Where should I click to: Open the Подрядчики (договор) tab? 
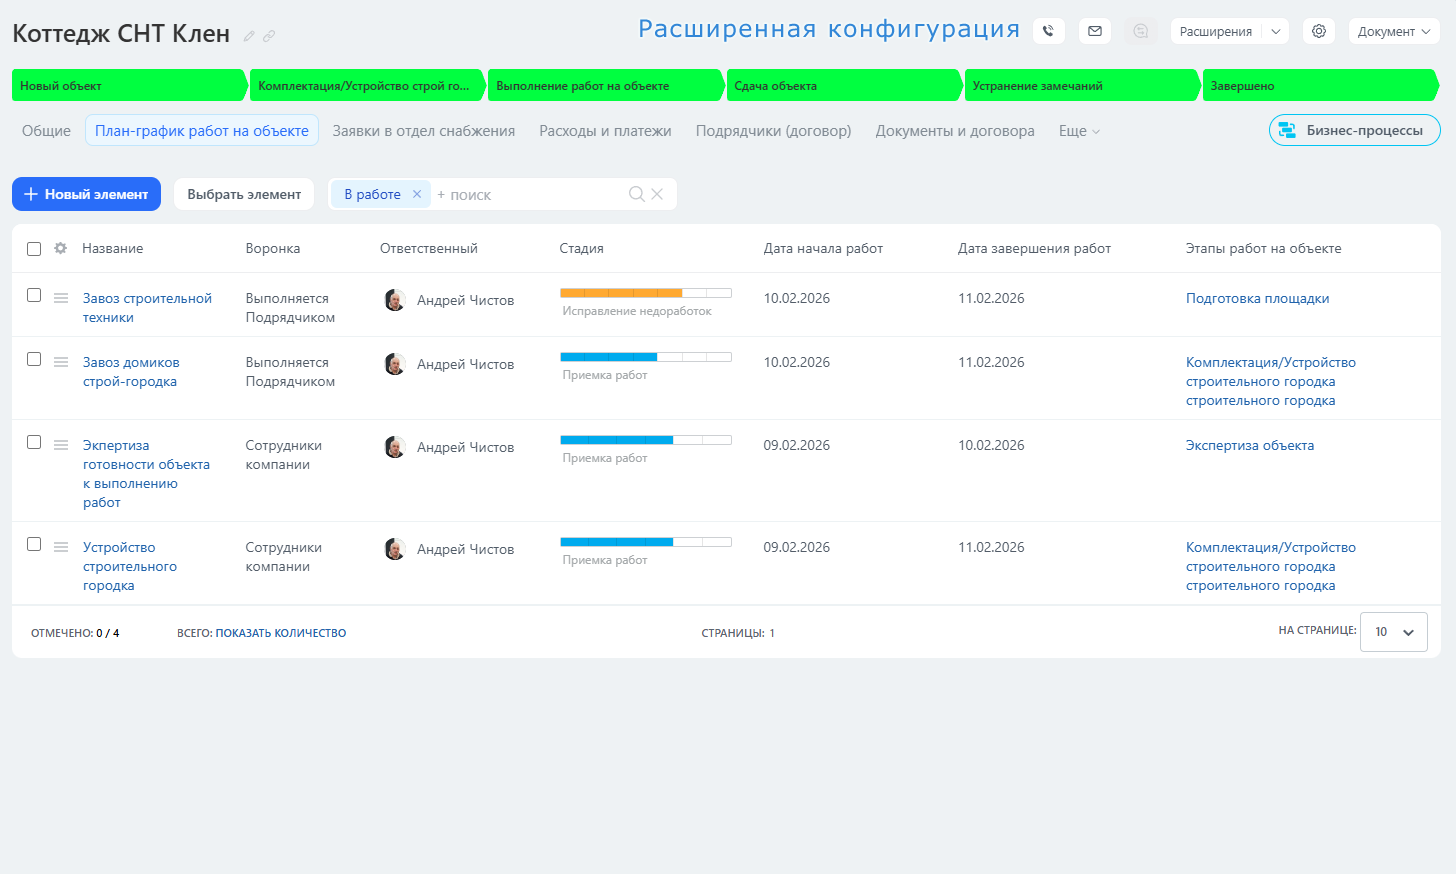click(x=773, y=131)
